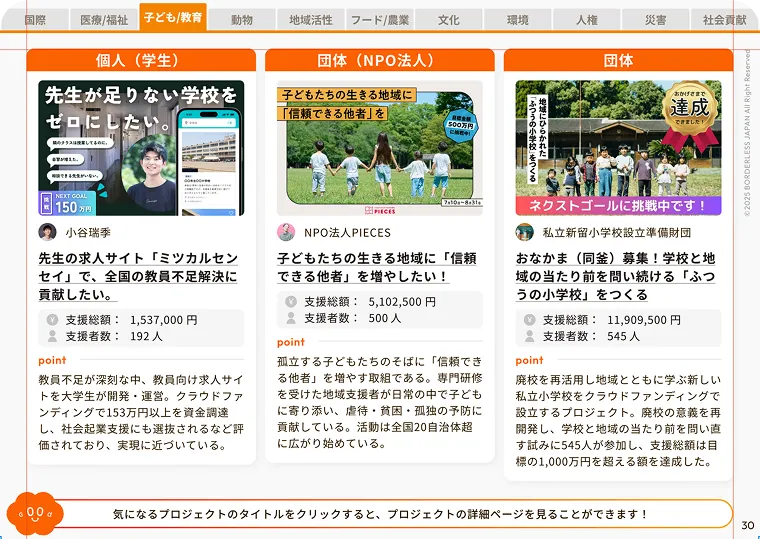The height and width of the screenshot is (539, 760).
Task: Open the 「ふつうの小学校」をつくる project title link
Action: (x=615, y=277)
